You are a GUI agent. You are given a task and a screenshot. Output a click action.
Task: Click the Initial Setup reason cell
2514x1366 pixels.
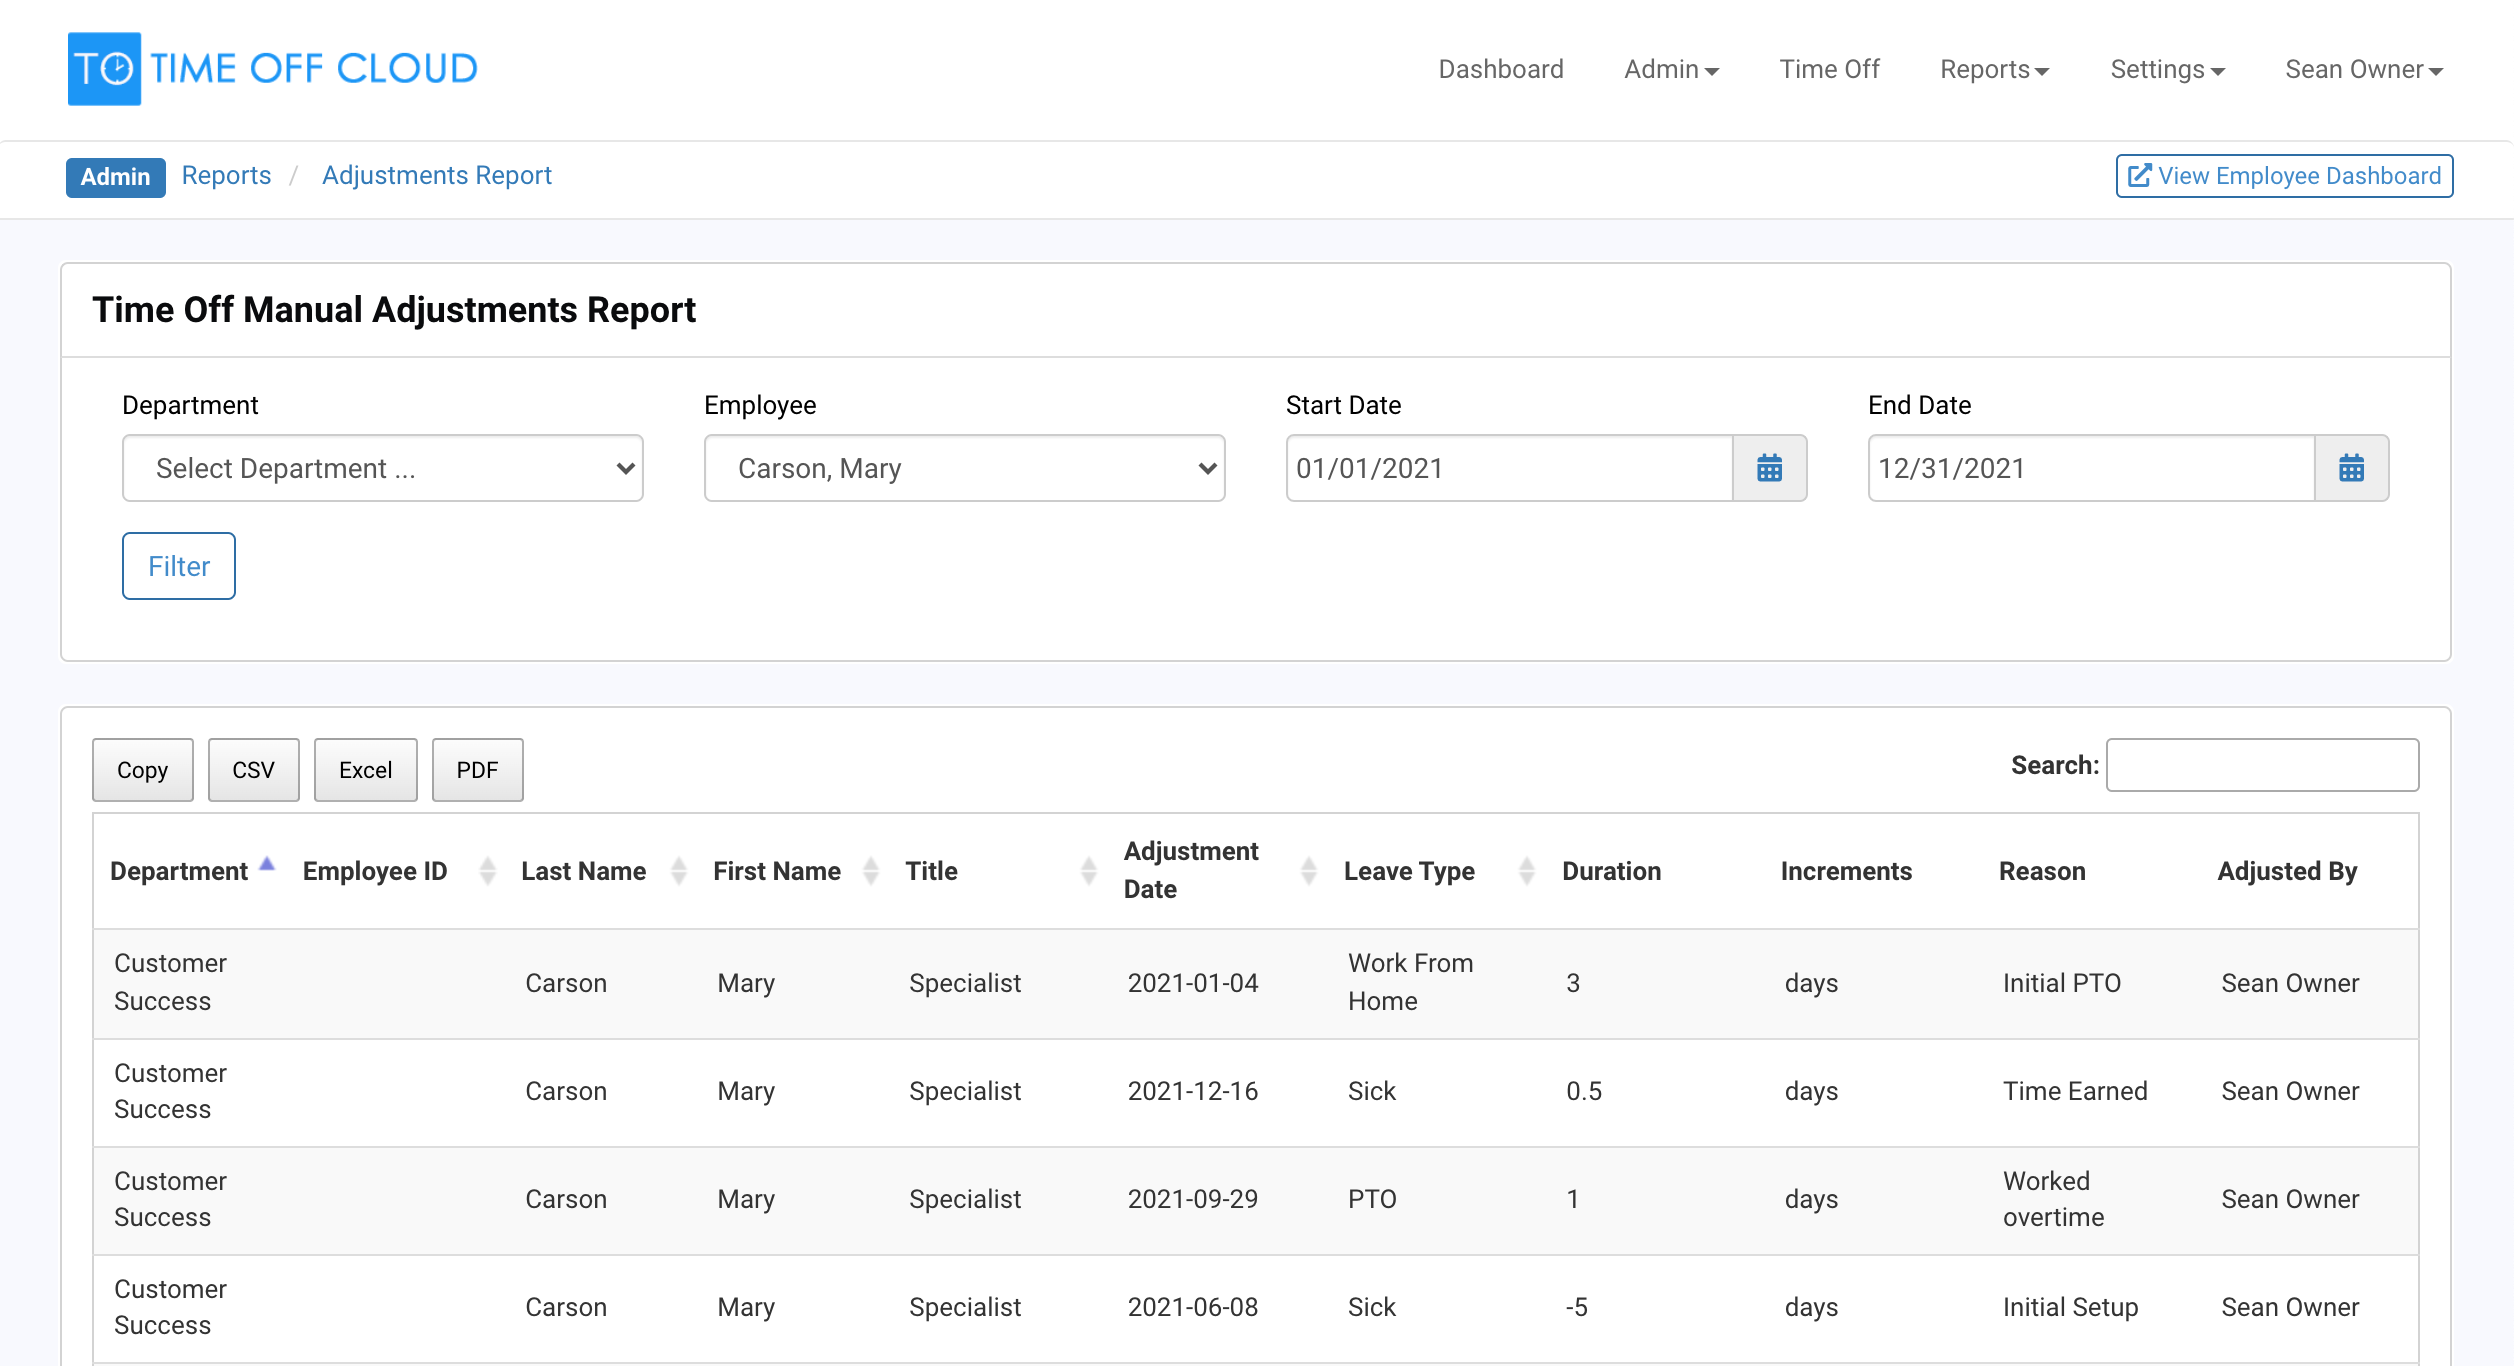[2070, 1307]
